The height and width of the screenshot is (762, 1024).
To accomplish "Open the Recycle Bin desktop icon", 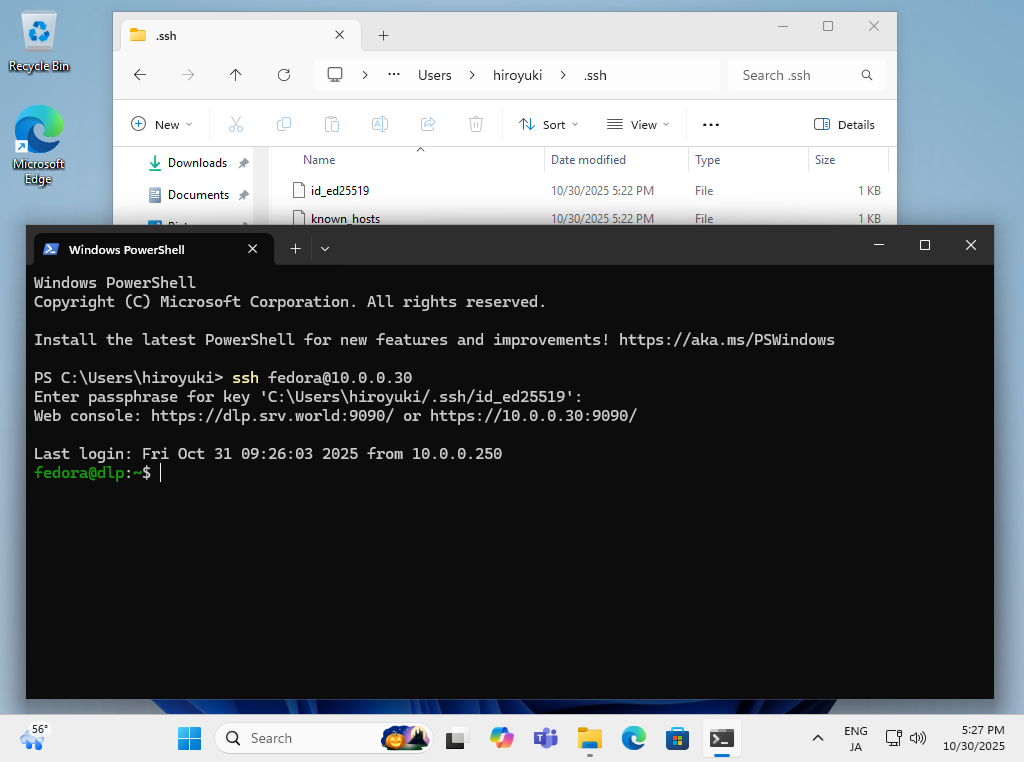I will click(39, 42).
